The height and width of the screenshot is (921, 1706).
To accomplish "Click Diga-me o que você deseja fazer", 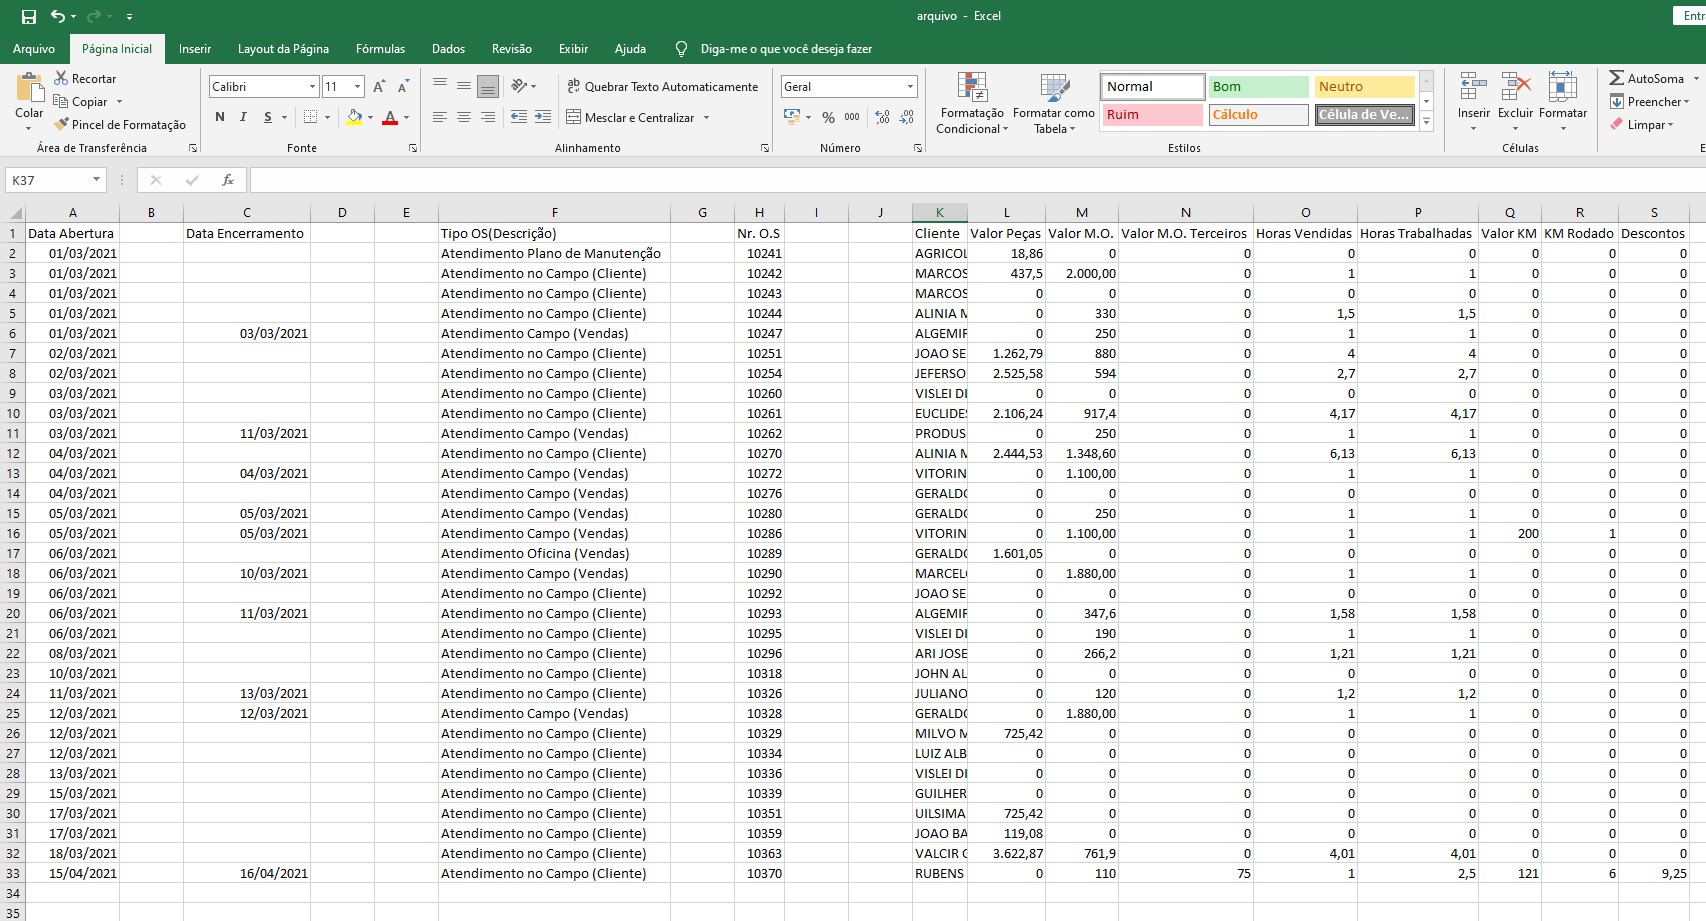I will (x=785, y=48).
